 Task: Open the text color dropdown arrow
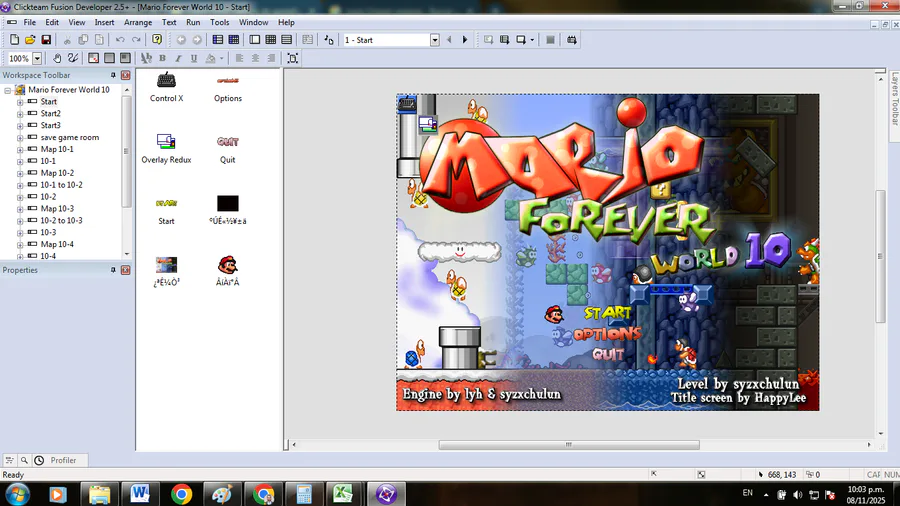pyautogui.click(x=222, y=58)
